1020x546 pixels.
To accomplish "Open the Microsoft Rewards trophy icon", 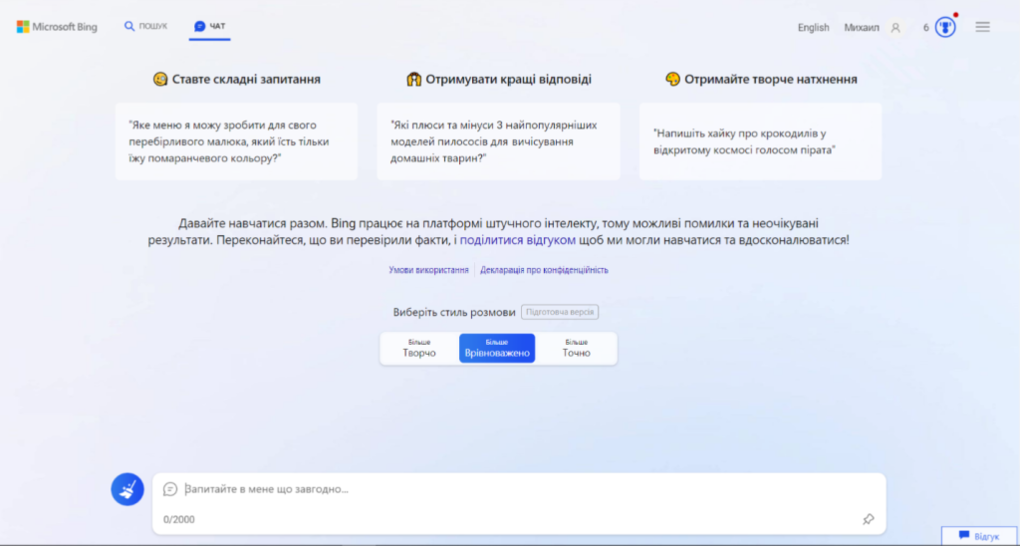I will tap(945, 27).
